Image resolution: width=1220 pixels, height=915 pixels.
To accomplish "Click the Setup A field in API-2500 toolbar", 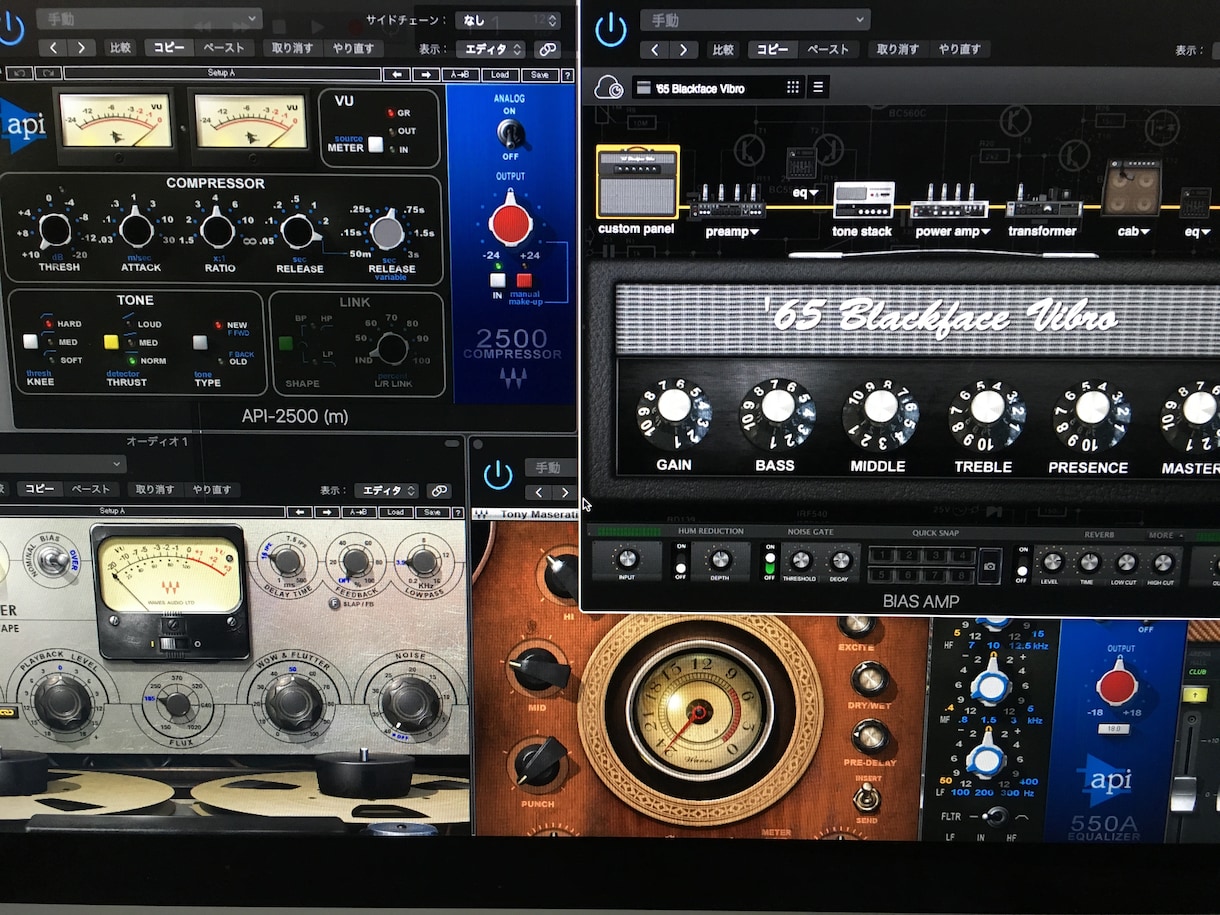I will click(222, 74).
